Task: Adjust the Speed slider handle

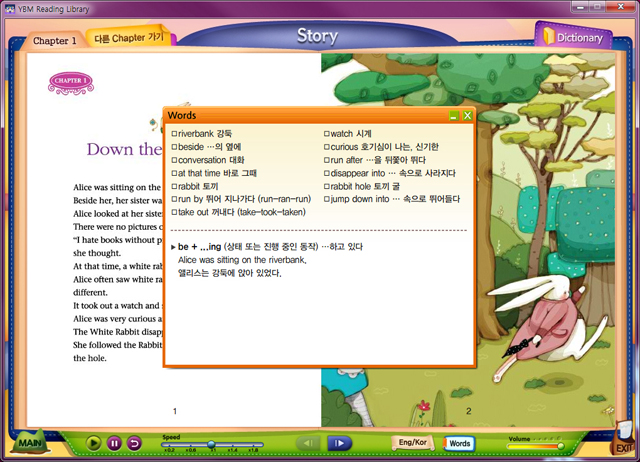Action: click(210, 444)
